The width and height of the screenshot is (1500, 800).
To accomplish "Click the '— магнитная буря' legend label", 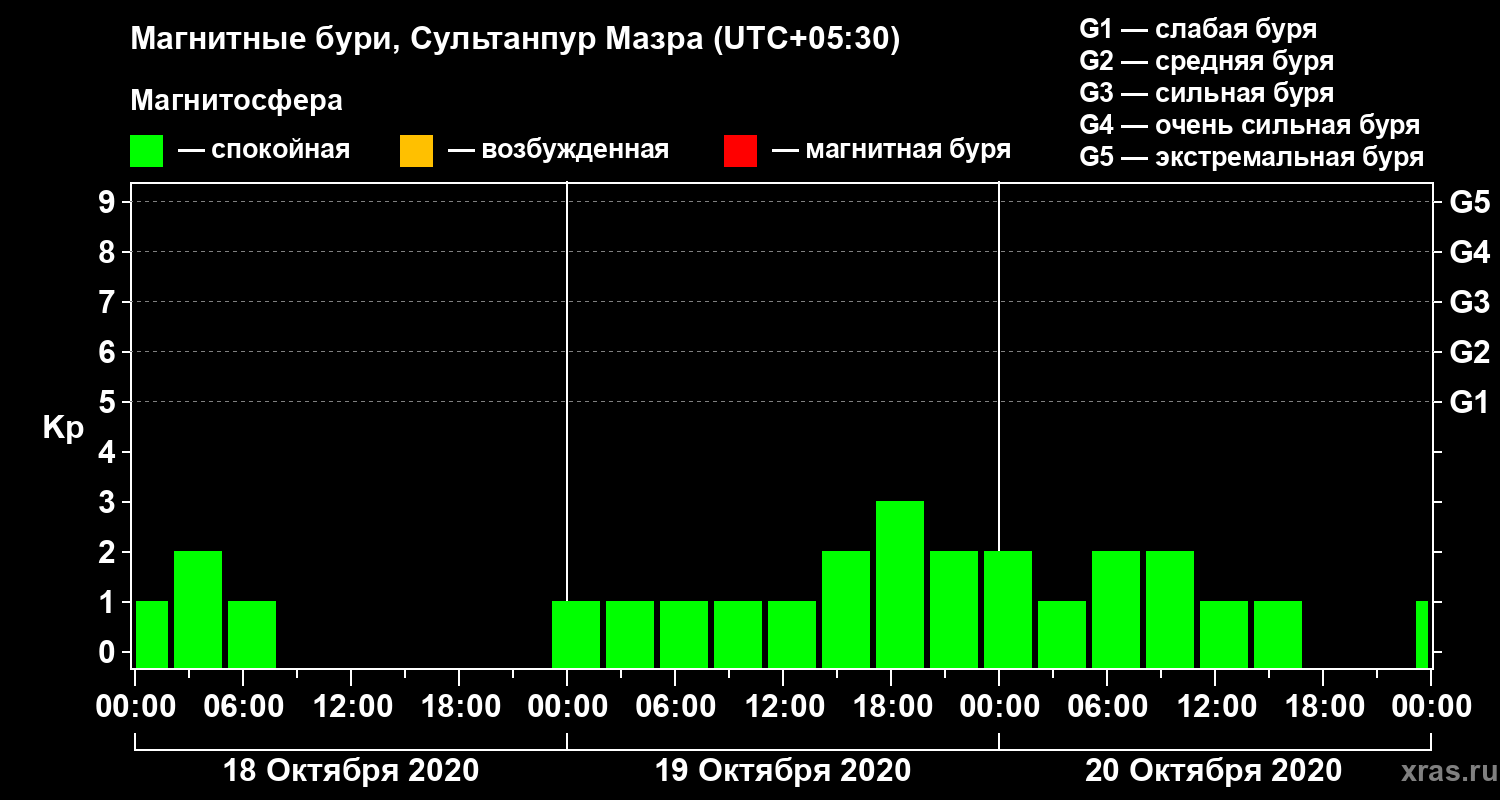I will tap(892, 151).
